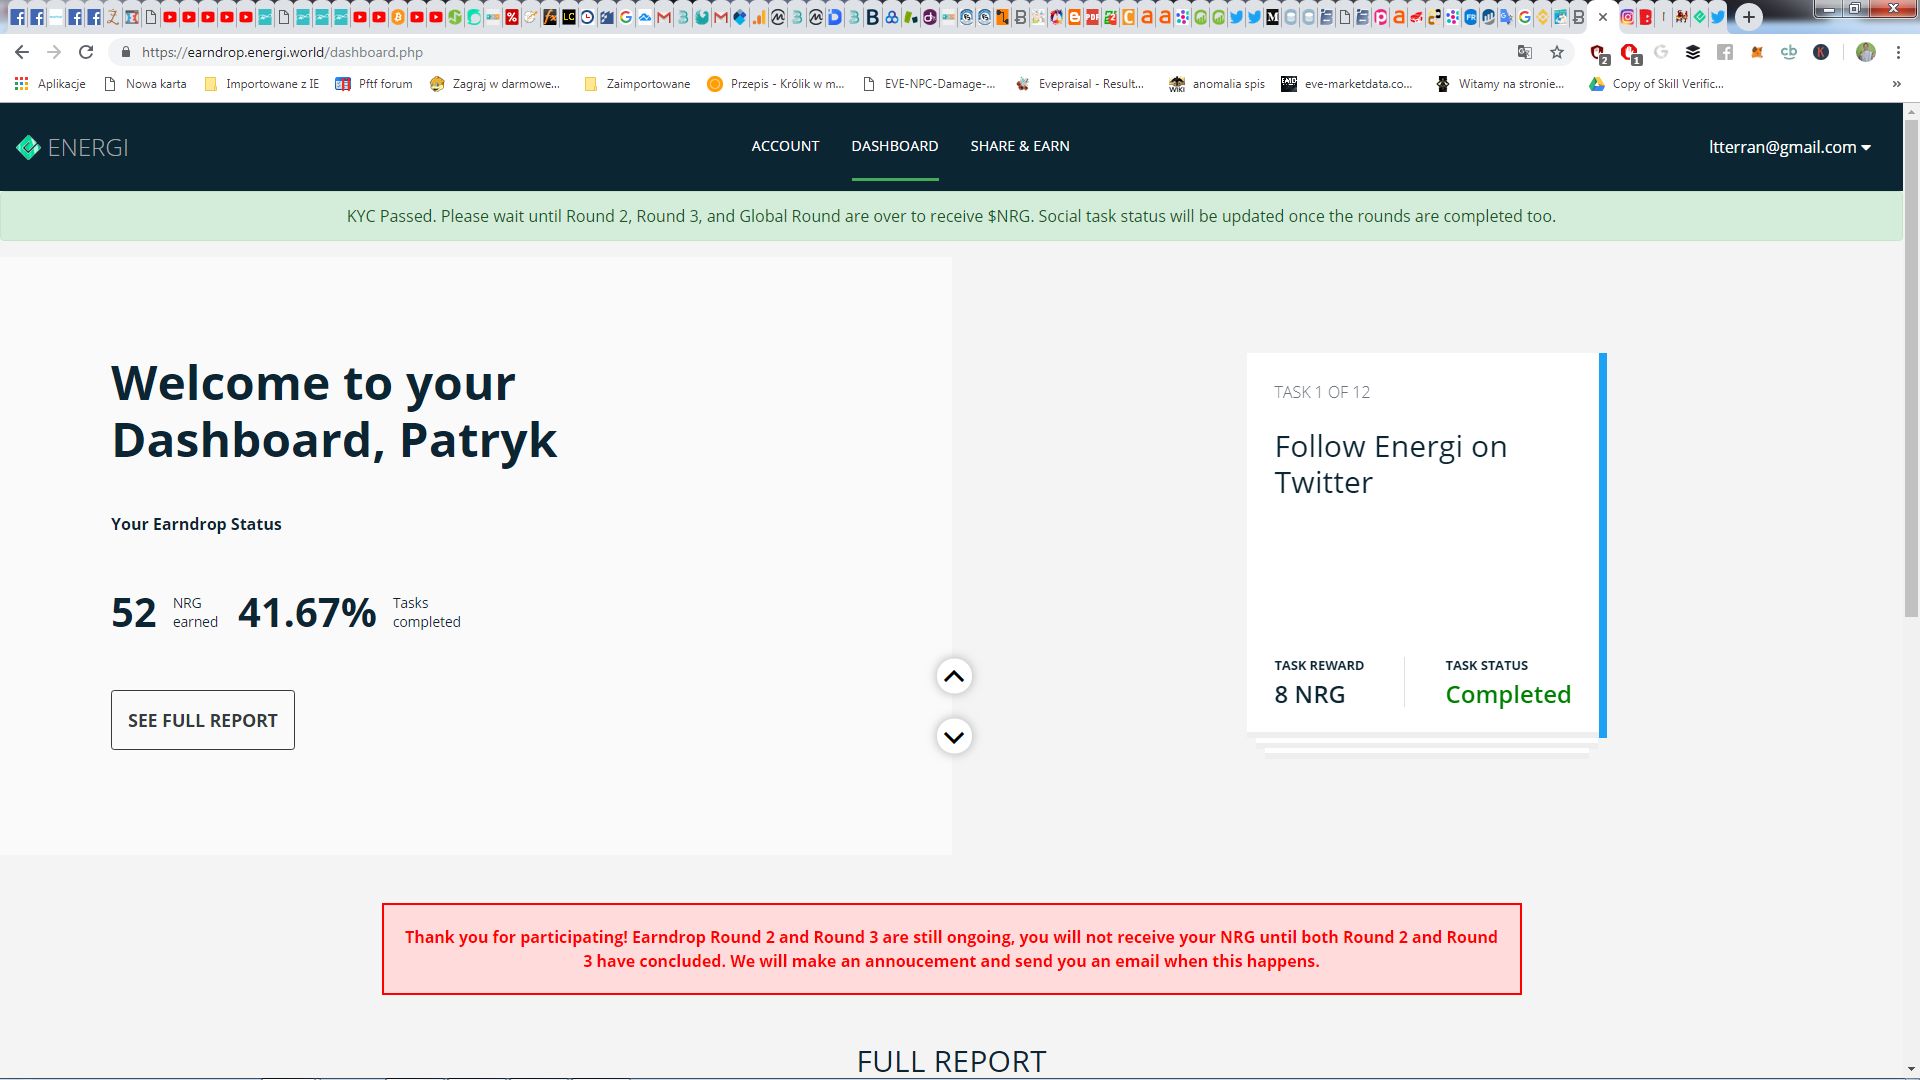1920x1080 pixels.
Task: Click the Energi logo in the header
Action: pos(72,148)
